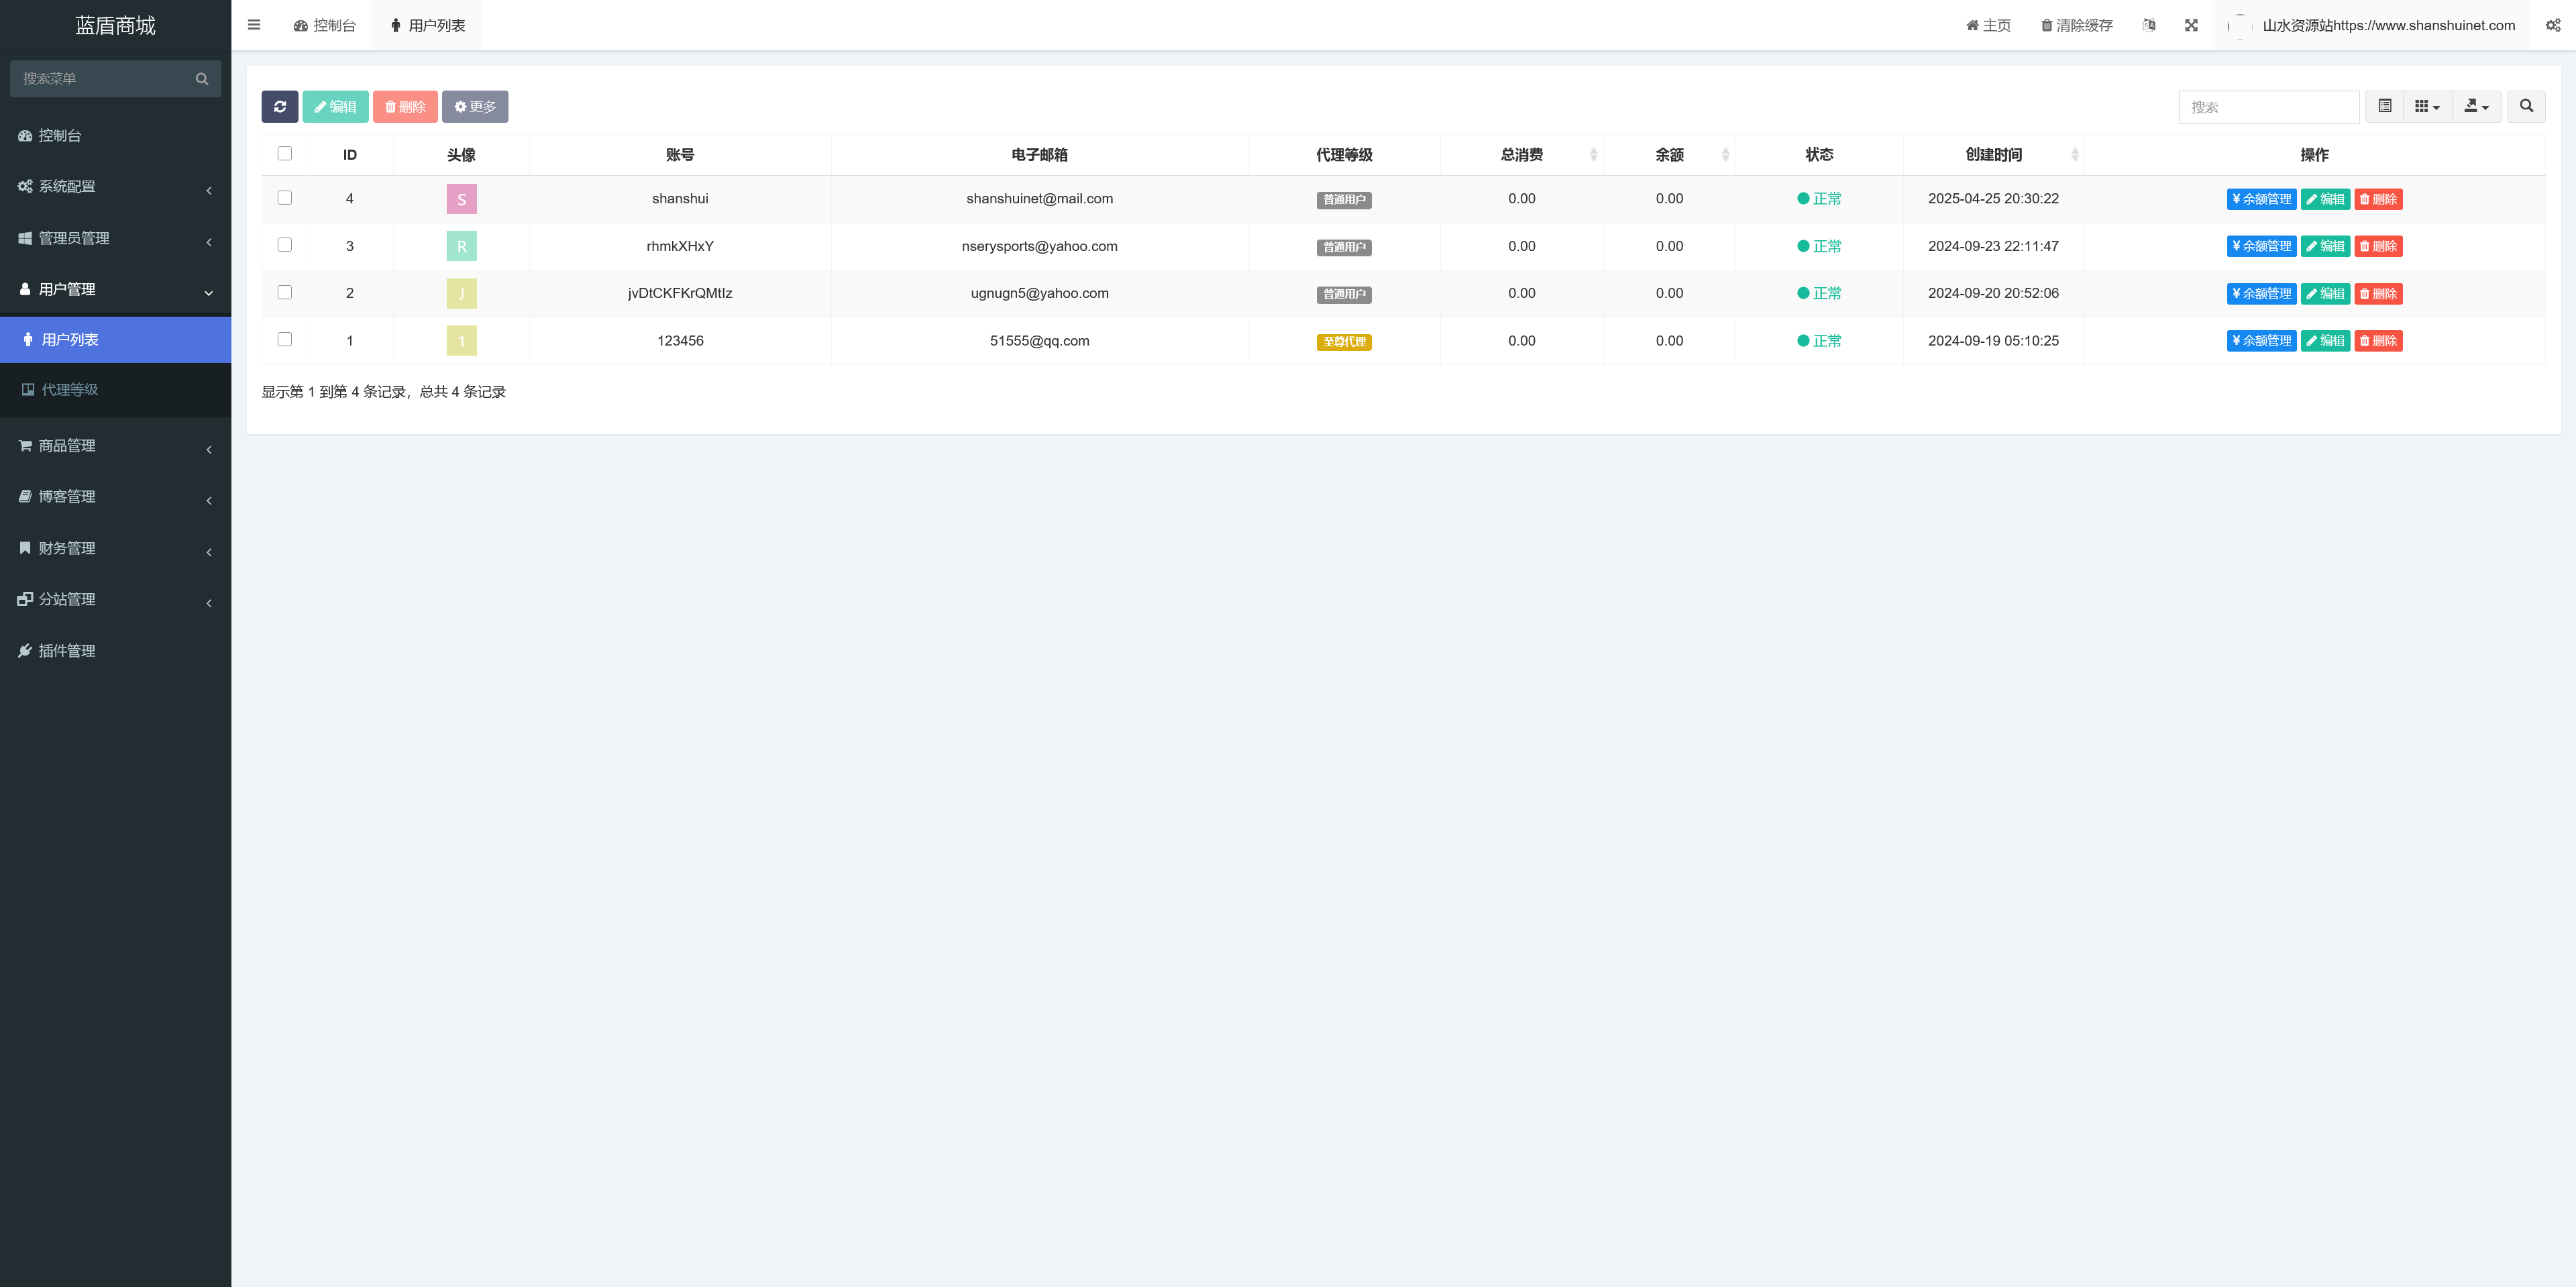This screenshot has height=1287, width=2576.
Task: Click the 余额管理 button for user shanshui
Action: (x=2261, y=199)
